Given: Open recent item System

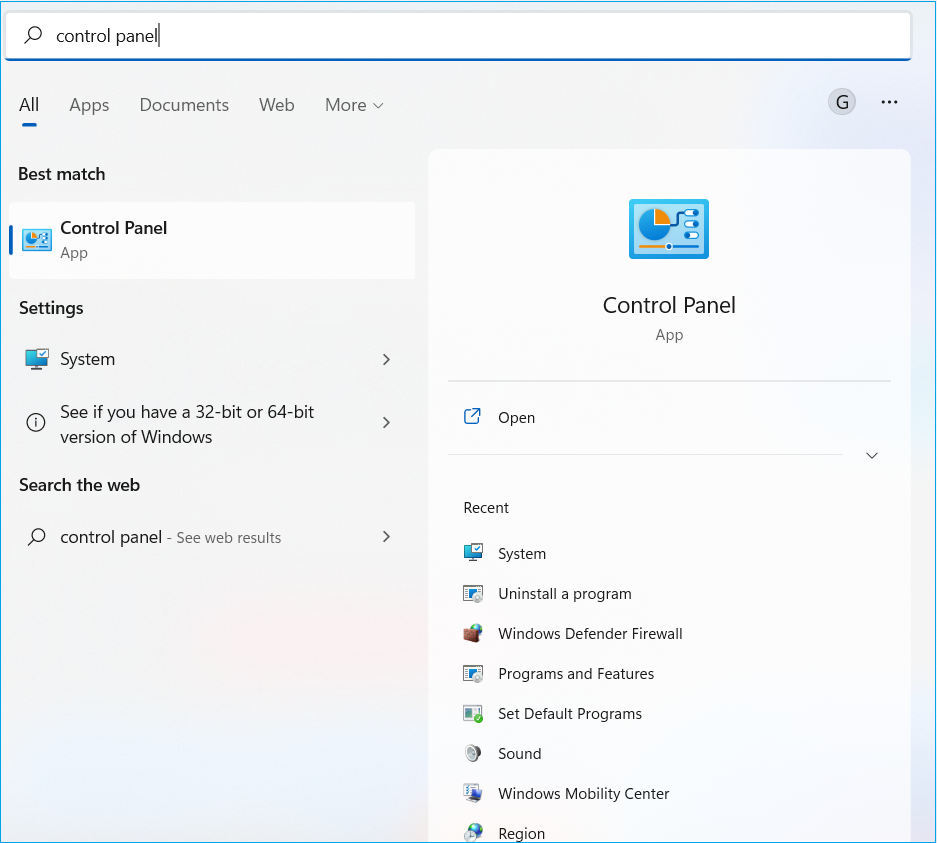Looking at the screenshot, I should 669,553.
